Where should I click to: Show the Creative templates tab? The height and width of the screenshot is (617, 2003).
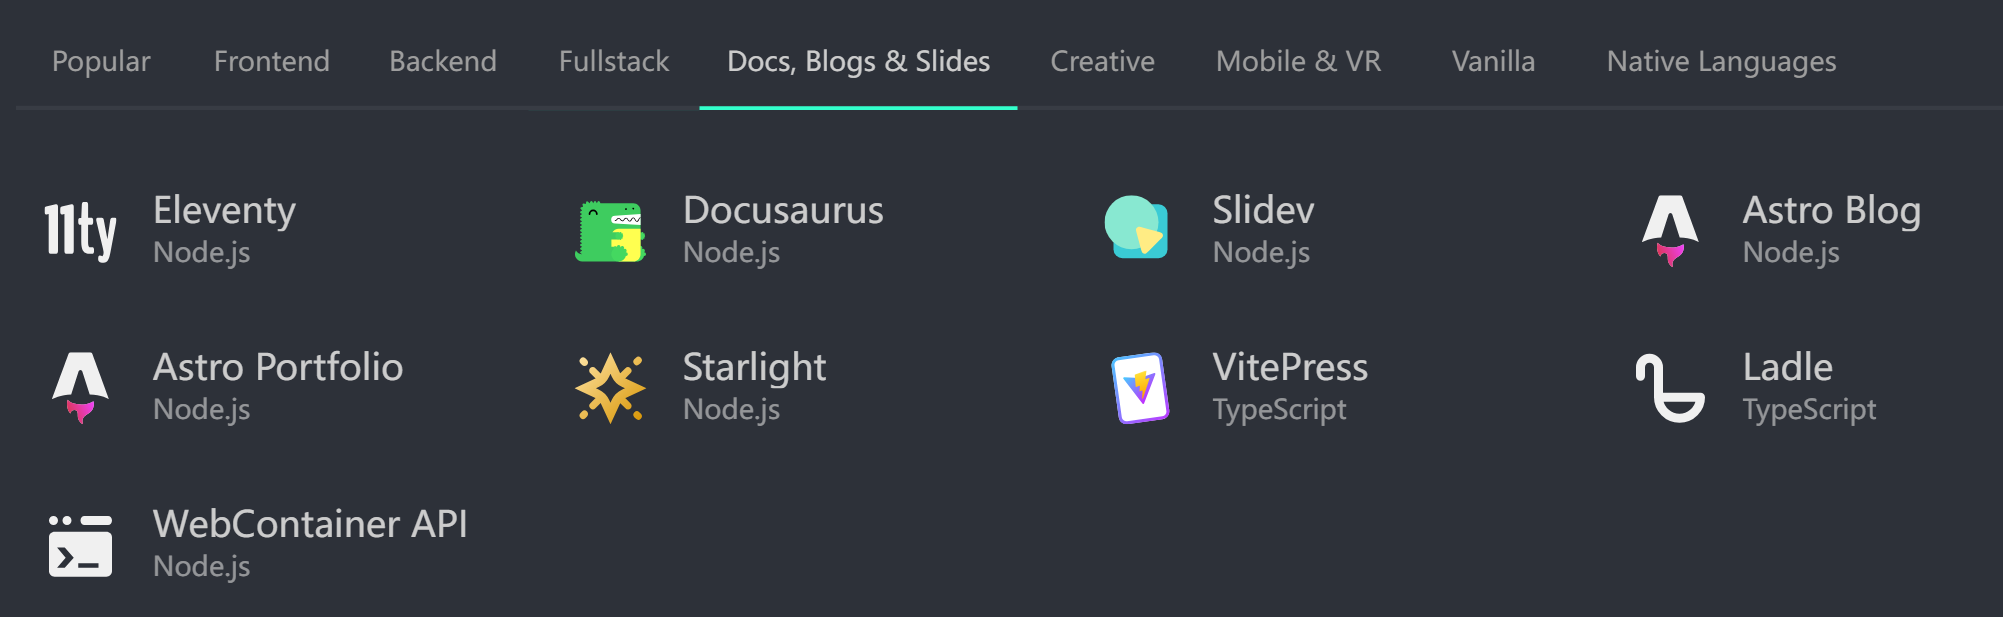pyautogui.click(x=1102, y=62)
